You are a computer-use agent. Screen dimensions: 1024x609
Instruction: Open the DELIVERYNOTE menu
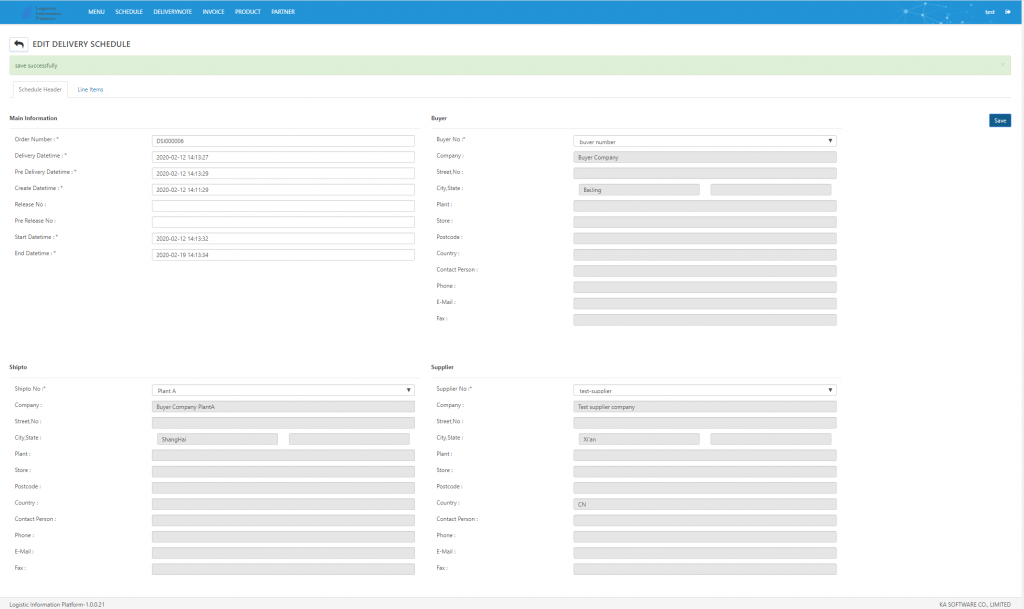coord(172,12)
